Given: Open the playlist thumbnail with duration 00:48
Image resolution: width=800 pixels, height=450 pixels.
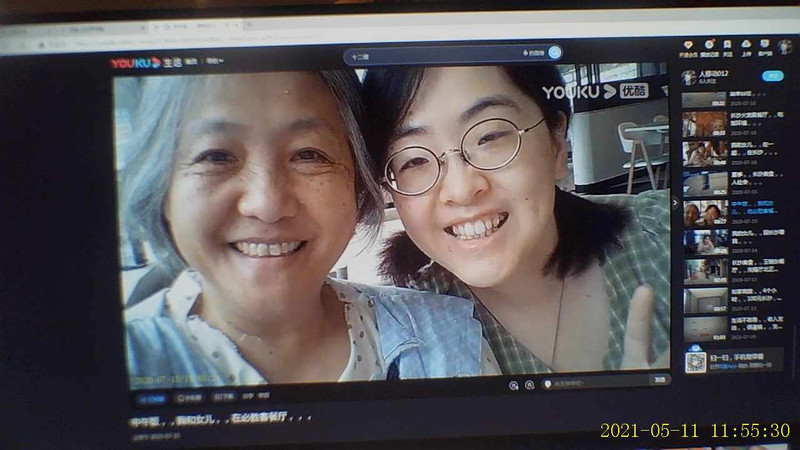Looking at the screenshot, I should click(x=705, y=154).
